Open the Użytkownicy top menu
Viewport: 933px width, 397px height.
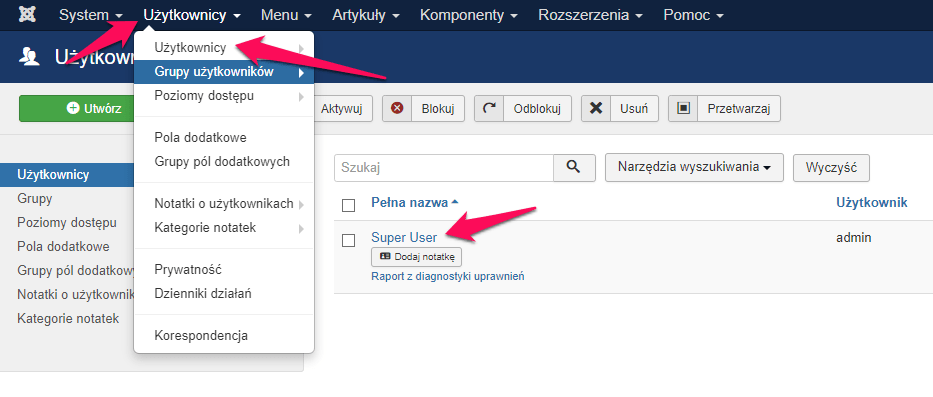[192, 15]
